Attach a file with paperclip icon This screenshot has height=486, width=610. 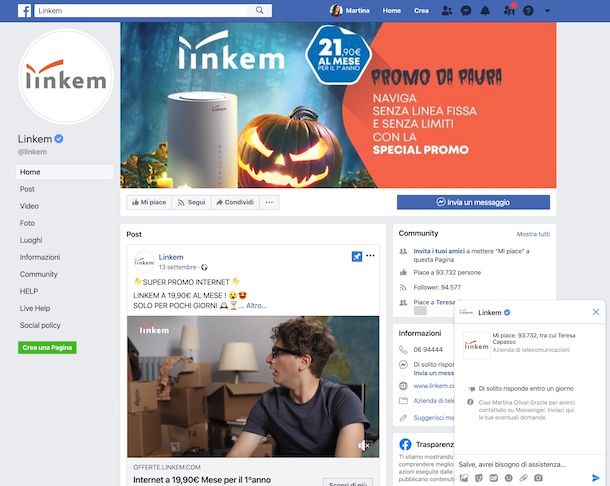click(x=523, y=478)
